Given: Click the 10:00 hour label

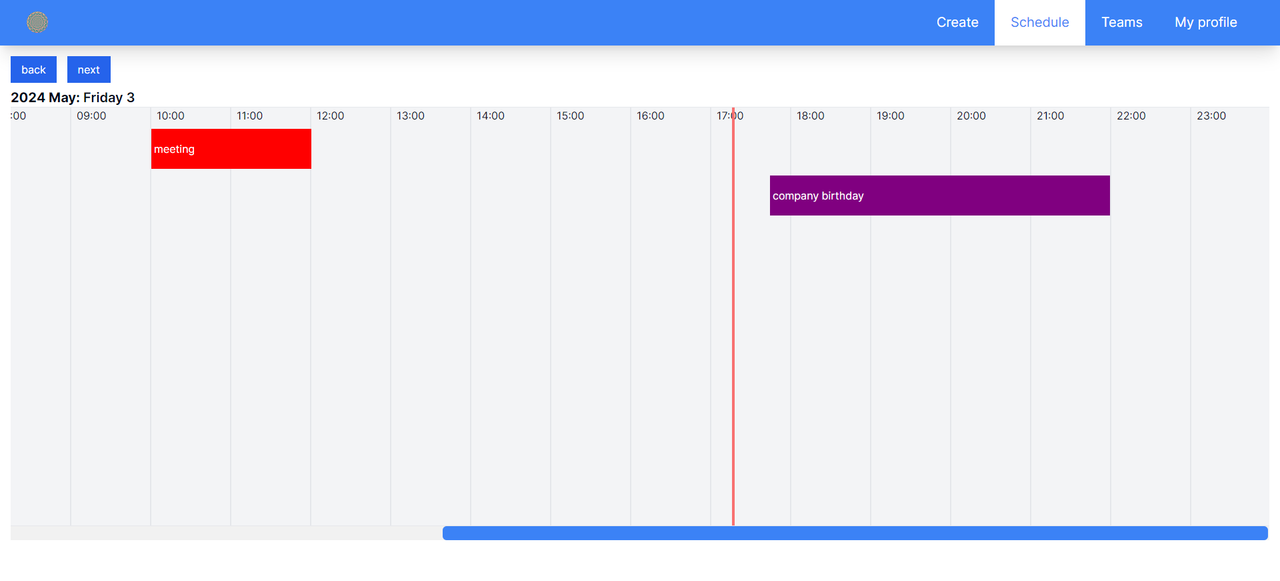Looking at the screenshot, I should (171, 116).
